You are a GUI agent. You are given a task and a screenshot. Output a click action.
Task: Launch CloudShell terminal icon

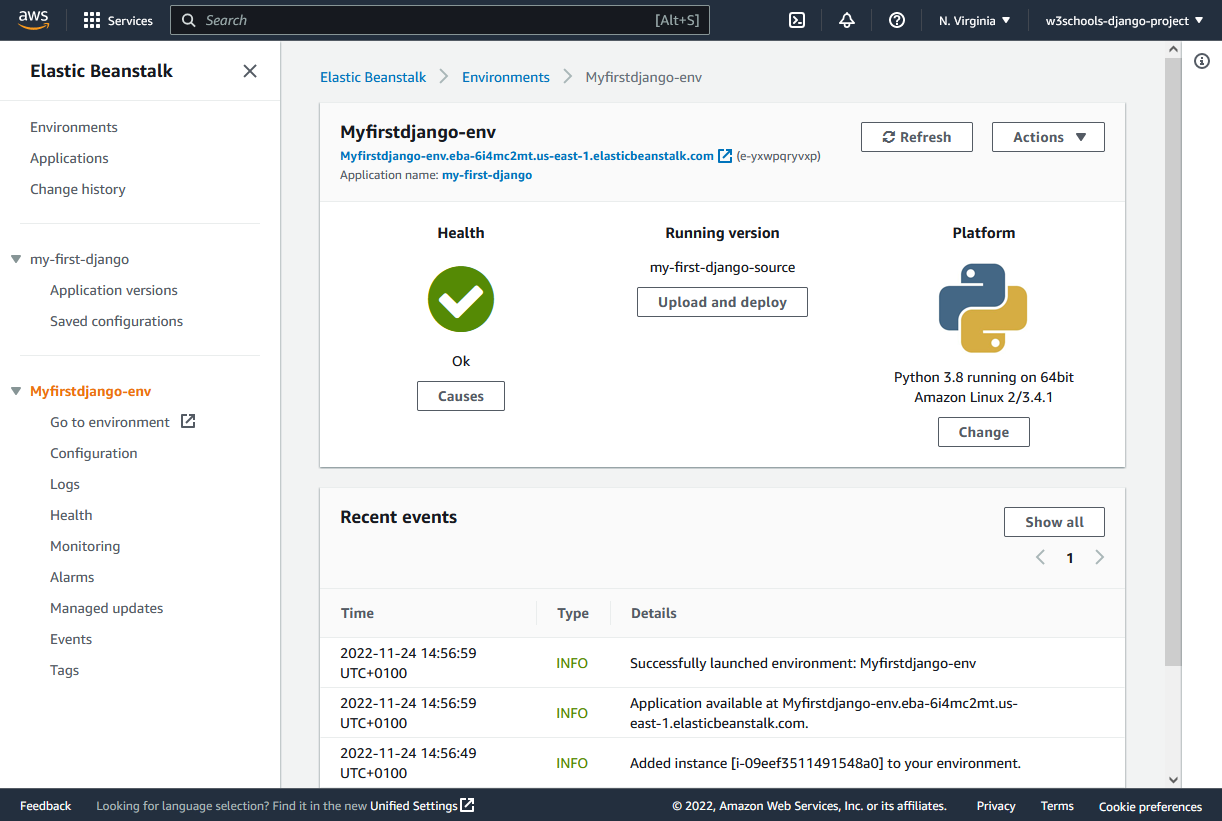click(x=797, y=20)
